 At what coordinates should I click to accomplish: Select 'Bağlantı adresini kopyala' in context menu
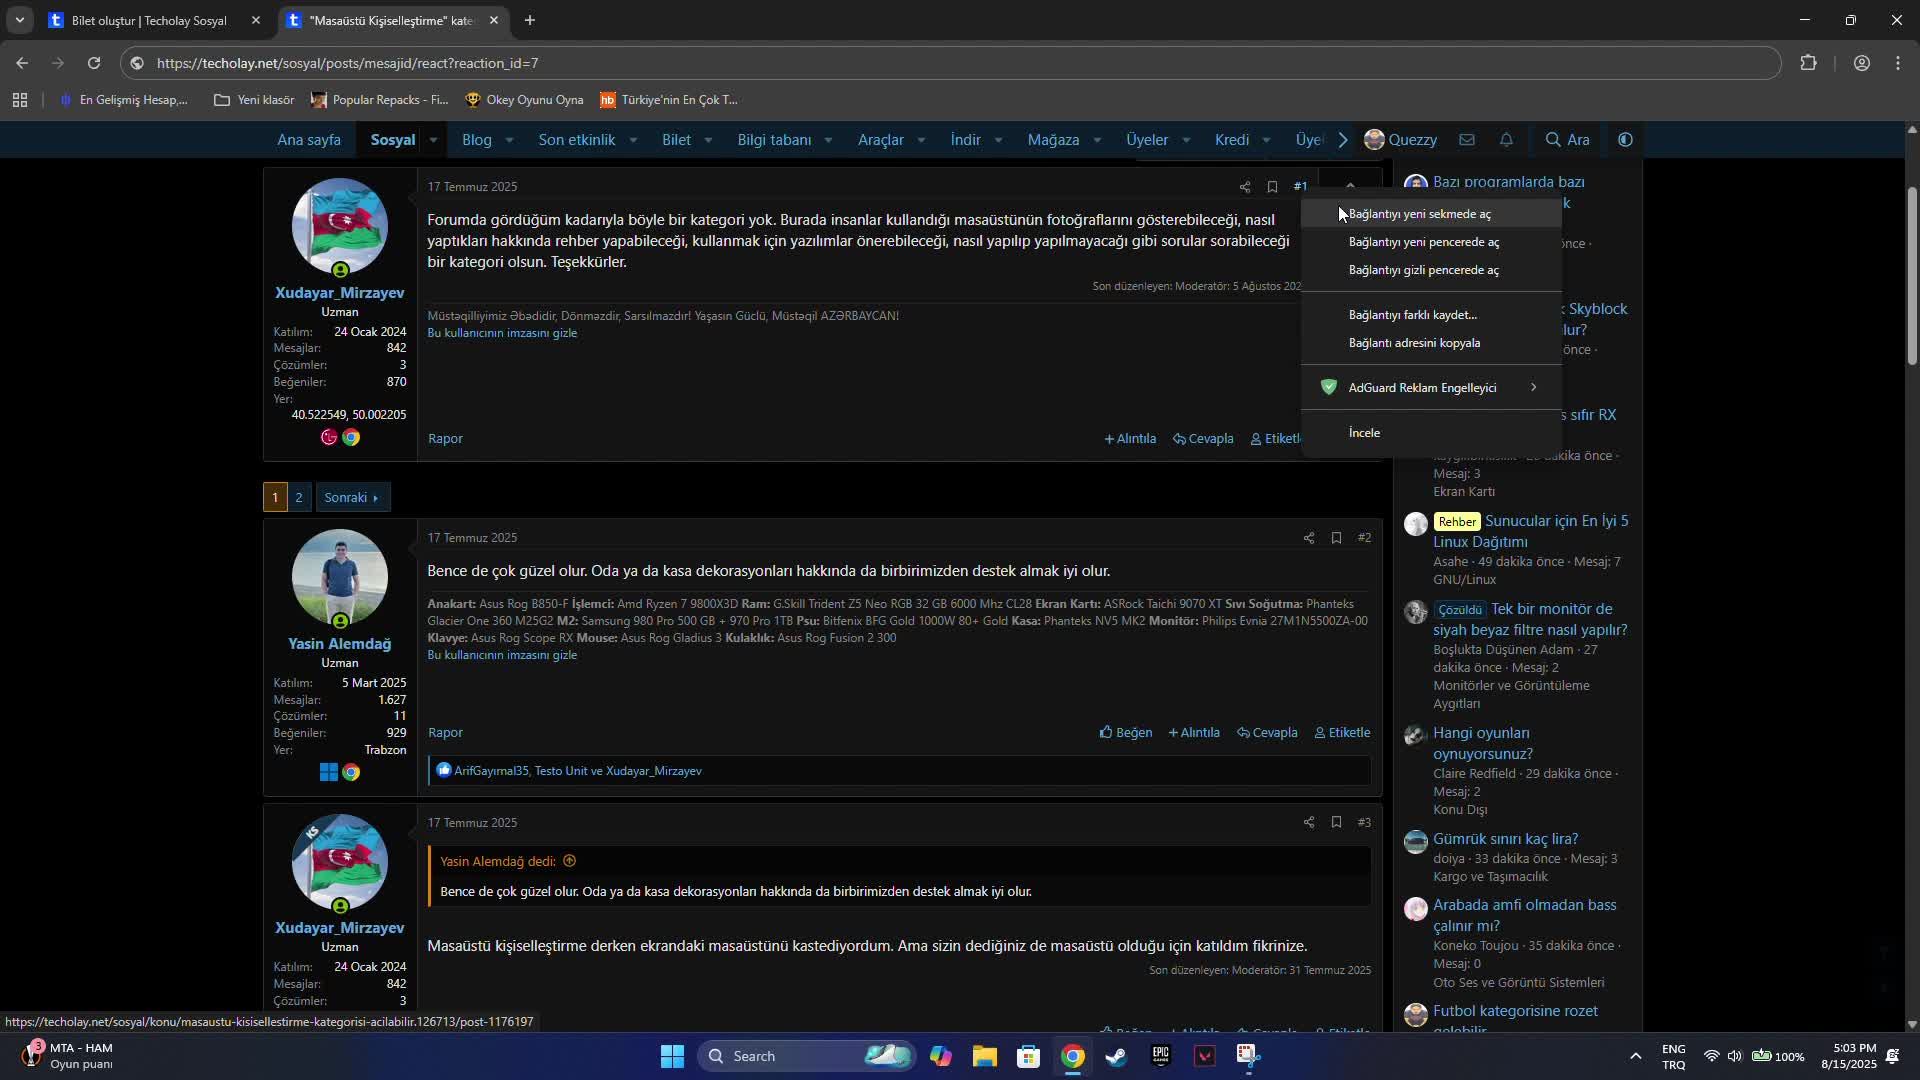[x=1414, y=343]
